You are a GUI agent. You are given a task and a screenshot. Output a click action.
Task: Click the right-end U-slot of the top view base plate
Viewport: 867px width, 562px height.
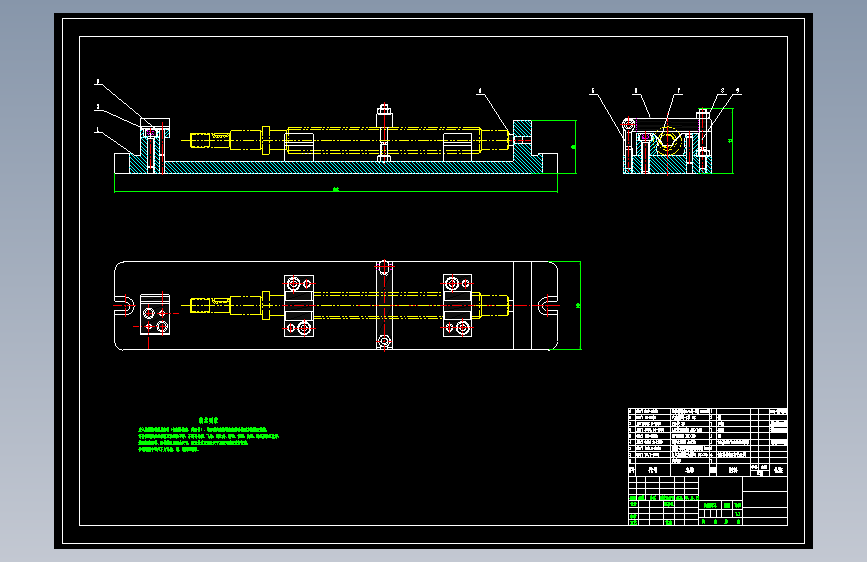tap(547, 305)
